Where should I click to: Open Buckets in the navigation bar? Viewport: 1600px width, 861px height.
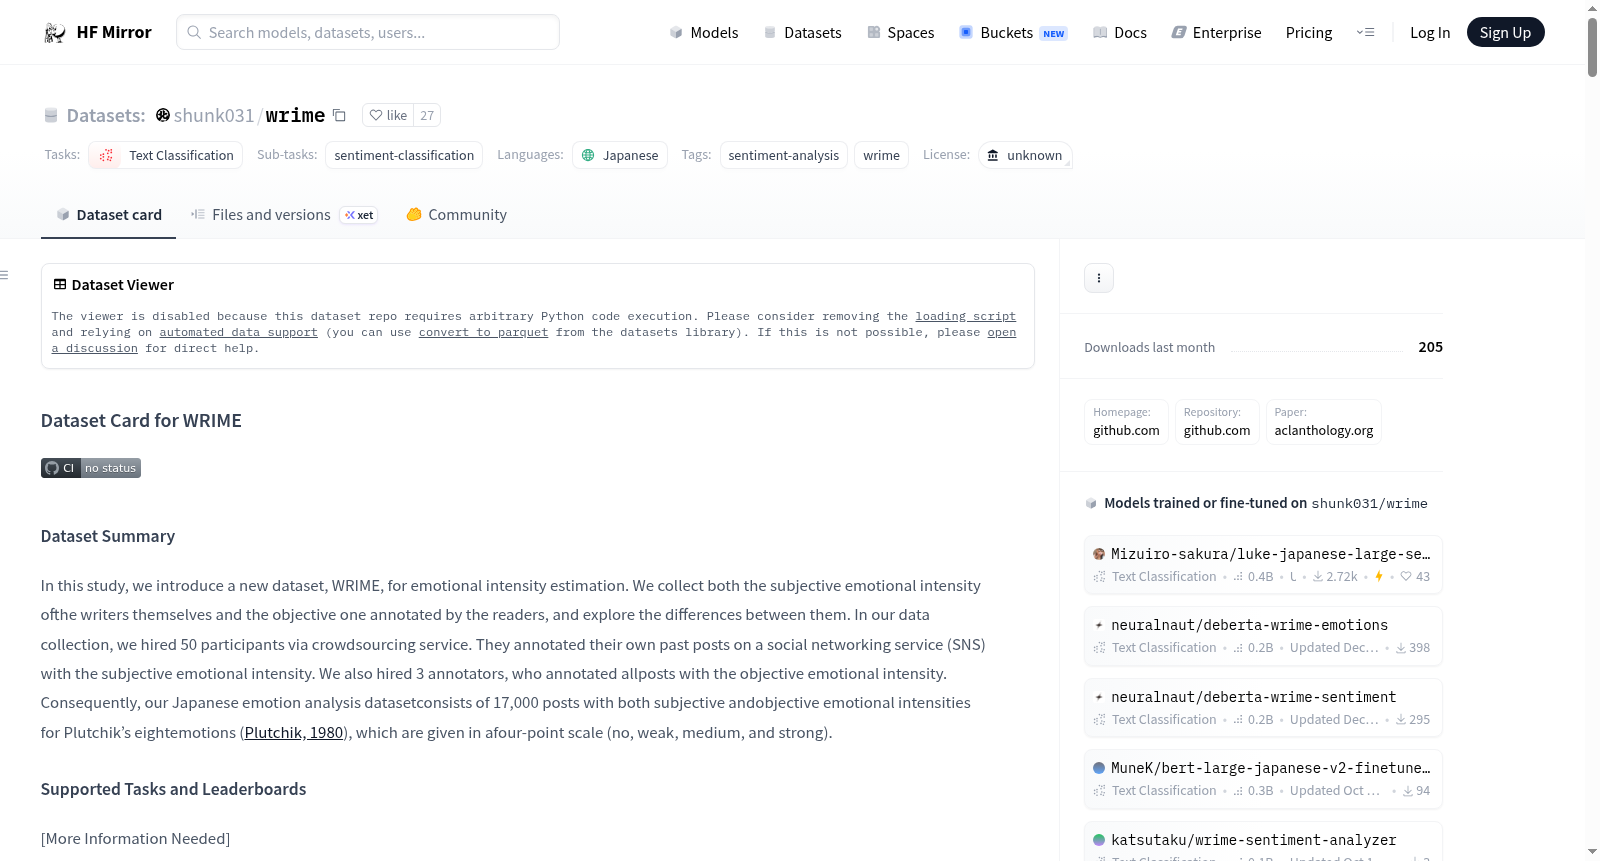1013,32
